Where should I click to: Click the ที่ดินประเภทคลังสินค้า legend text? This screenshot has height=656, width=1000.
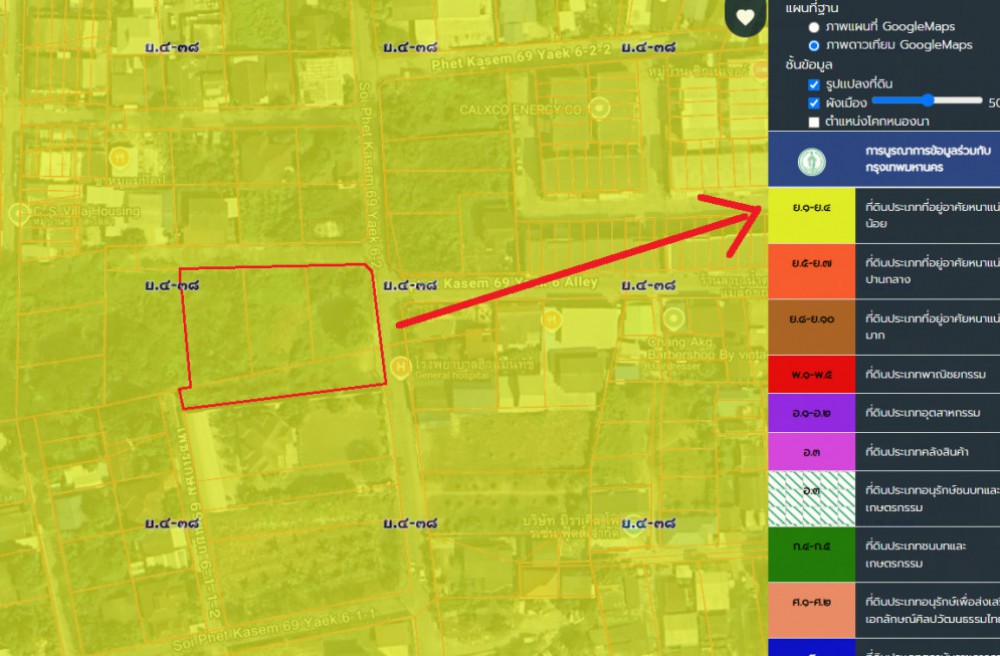(x=916, y=452)
